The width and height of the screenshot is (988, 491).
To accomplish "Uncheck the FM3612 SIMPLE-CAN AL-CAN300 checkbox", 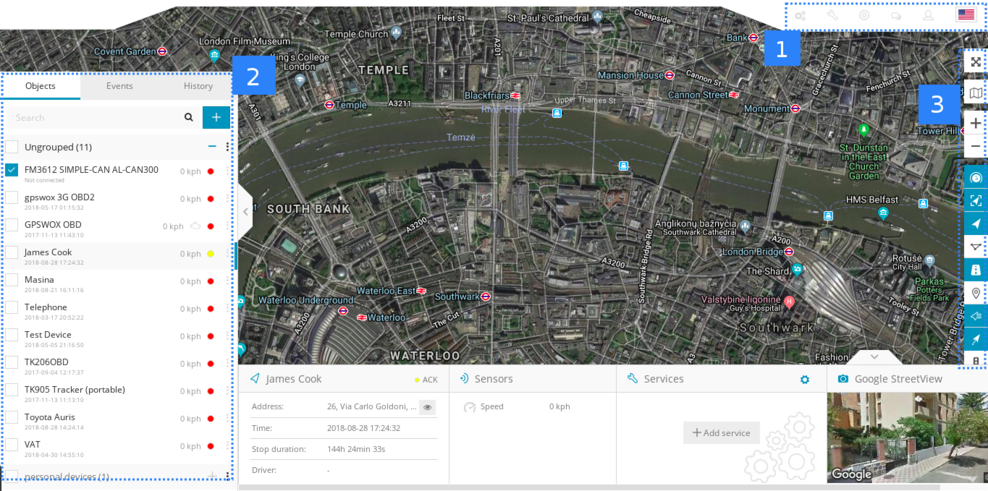I will [11, 171].
